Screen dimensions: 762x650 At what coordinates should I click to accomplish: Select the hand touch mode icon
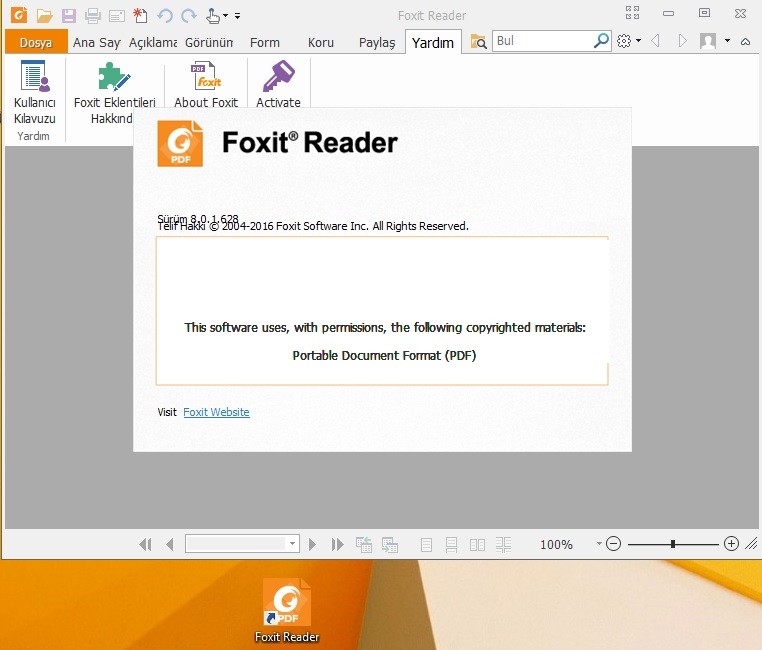212,16
